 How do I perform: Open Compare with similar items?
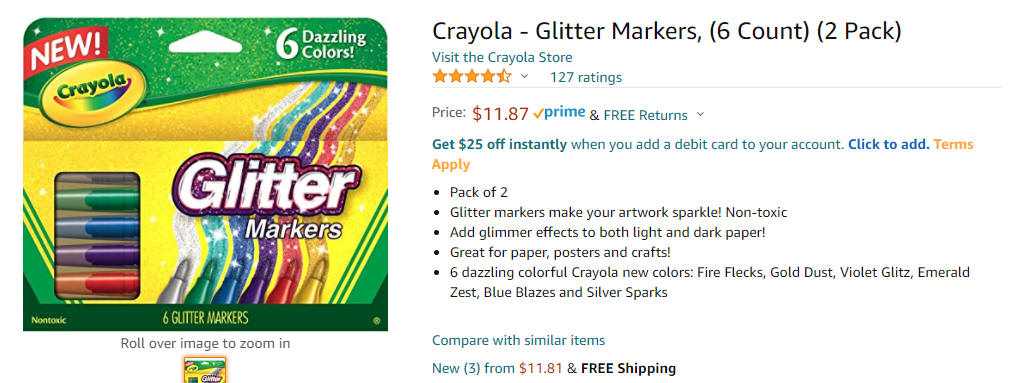[519, 340]
